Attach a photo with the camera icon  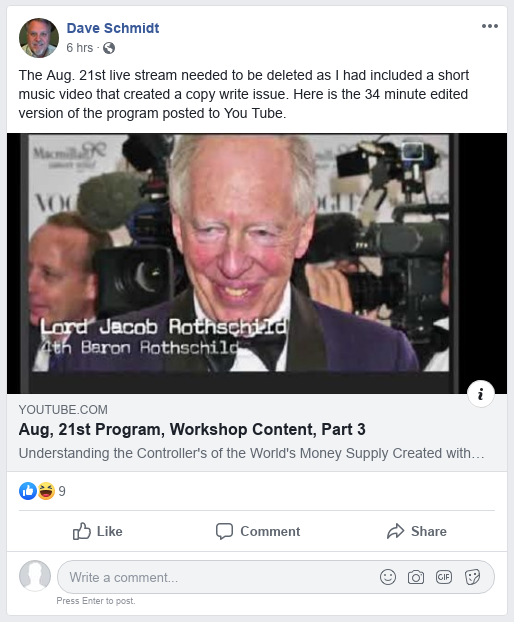point(416,577)
